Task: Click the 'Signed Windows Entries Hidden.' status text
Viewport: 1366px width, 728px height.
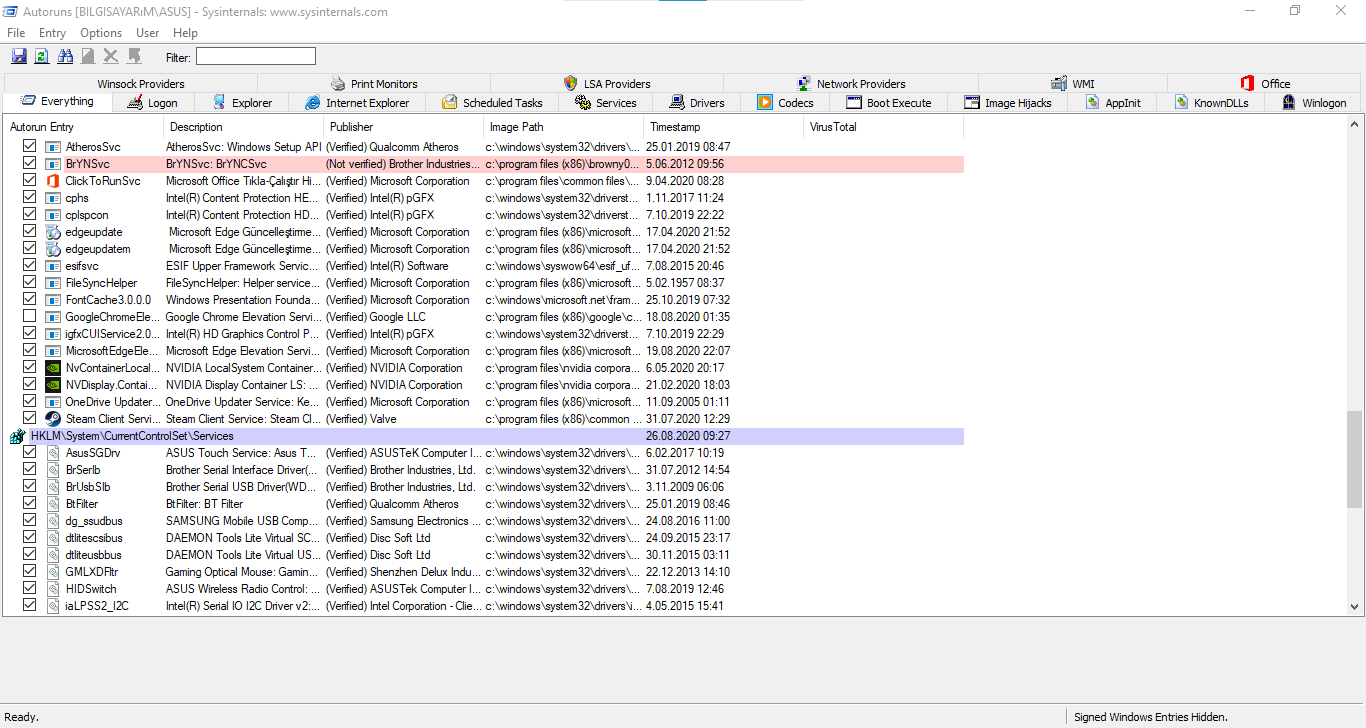Action: point(1150,717)
